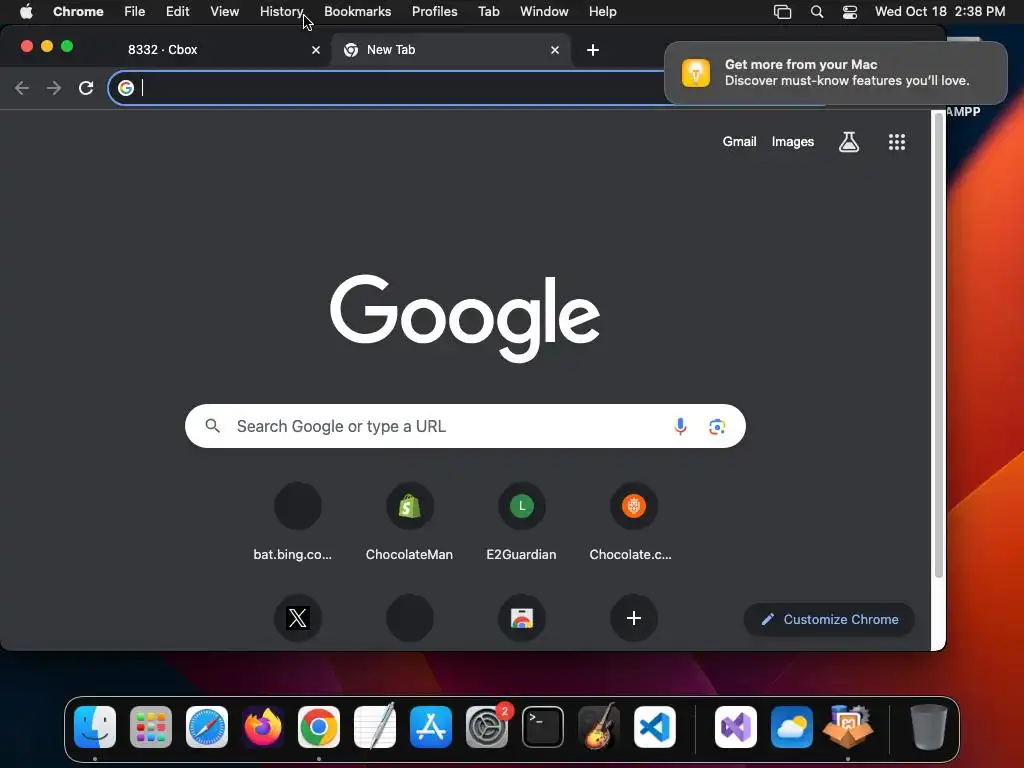Image resolution: width=1024 pixels, height=768 pixels.
Task: Launch Safari from the Dock
Action: [207, 727]
